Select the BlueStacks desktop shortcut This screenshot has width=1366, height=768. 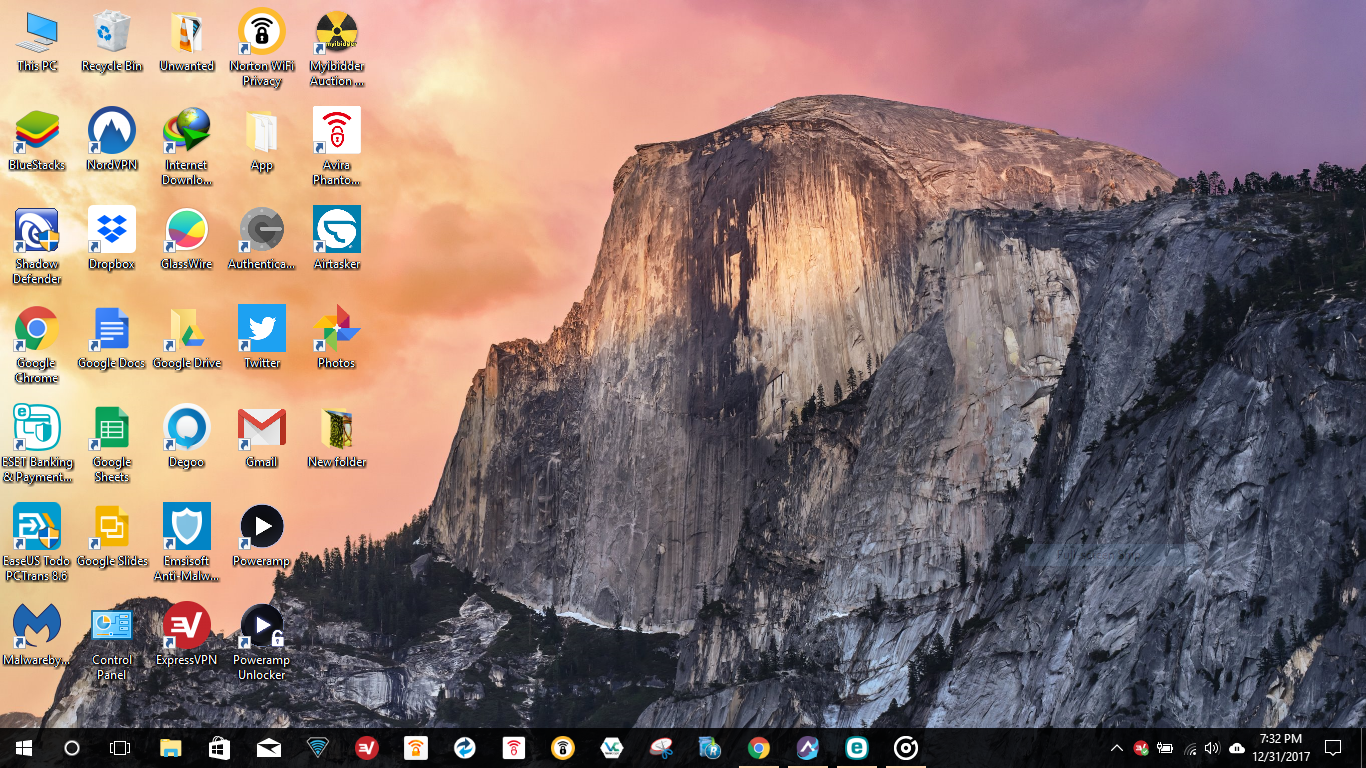pos(37,140)
